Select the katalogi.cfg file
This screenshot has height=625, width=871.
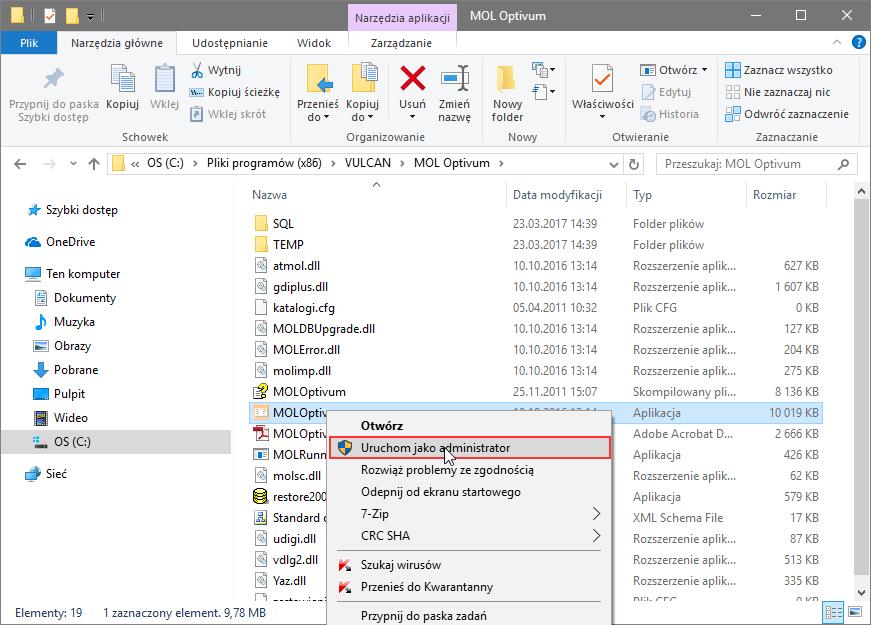click(303, 308)
